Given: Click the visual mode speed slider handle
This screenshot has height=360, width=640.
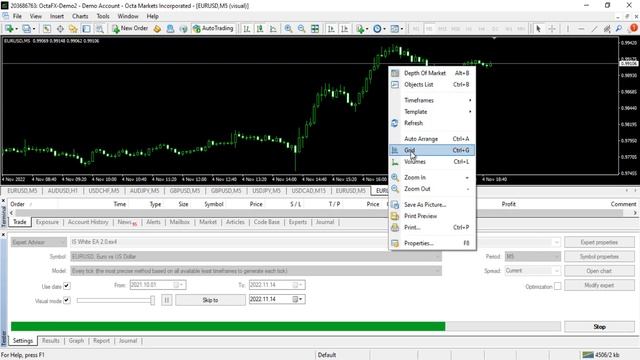Looking at the screenshot, I should point(152,300).
